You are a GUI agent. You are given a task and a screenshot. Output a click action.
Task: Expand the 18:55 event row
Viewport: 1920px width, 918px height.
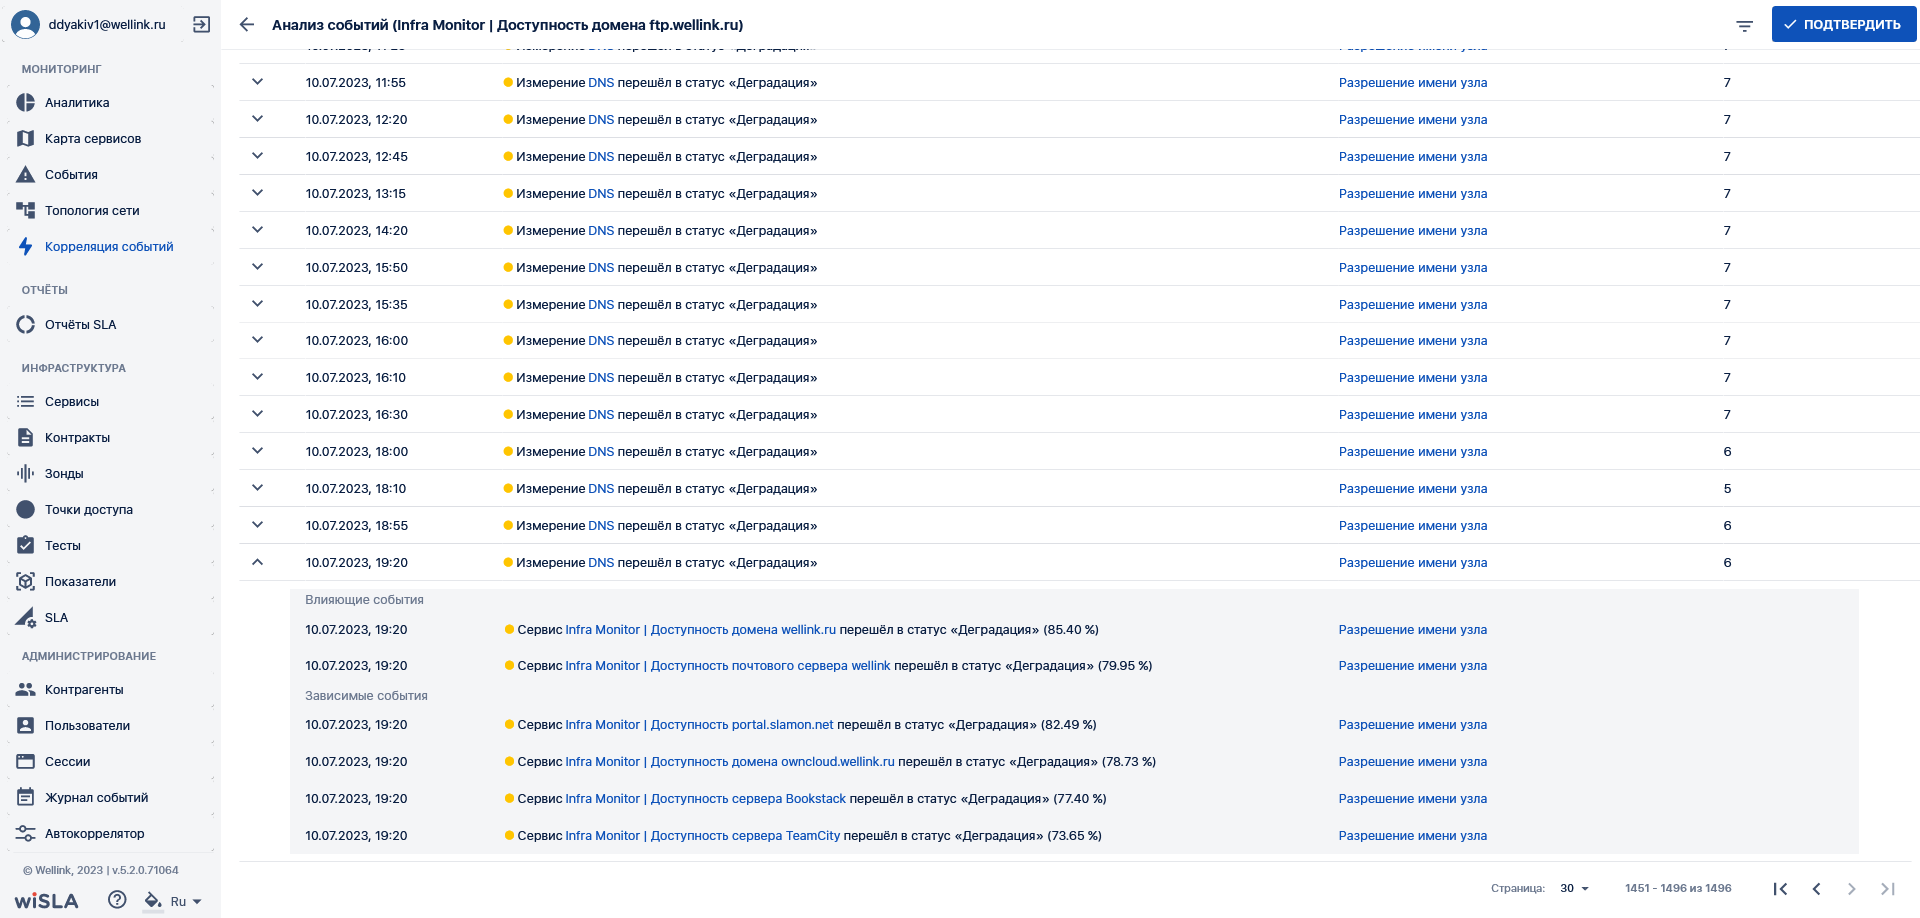tap(257, 525)
